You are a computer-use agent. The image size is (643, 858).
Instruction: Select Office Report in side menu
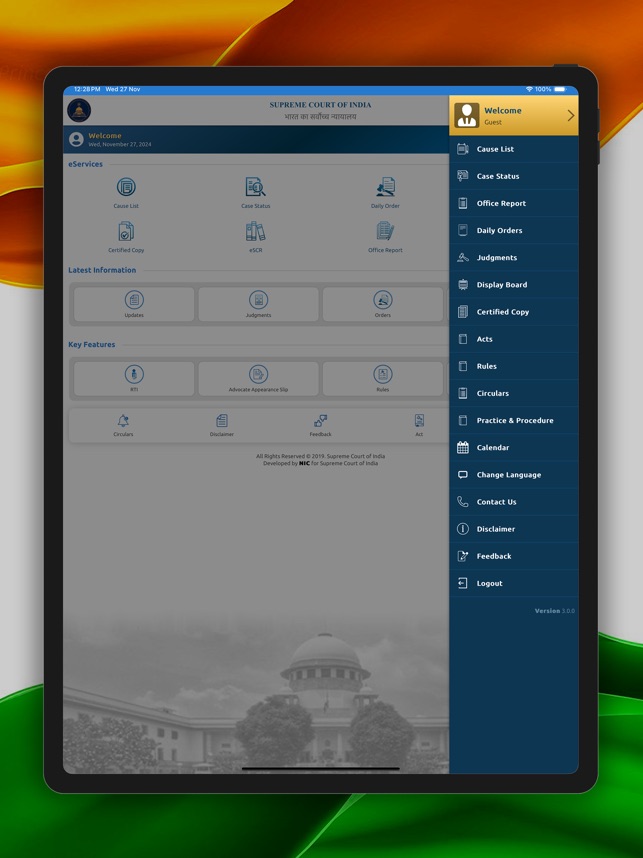pyautogui.click(x=513, y=203)
